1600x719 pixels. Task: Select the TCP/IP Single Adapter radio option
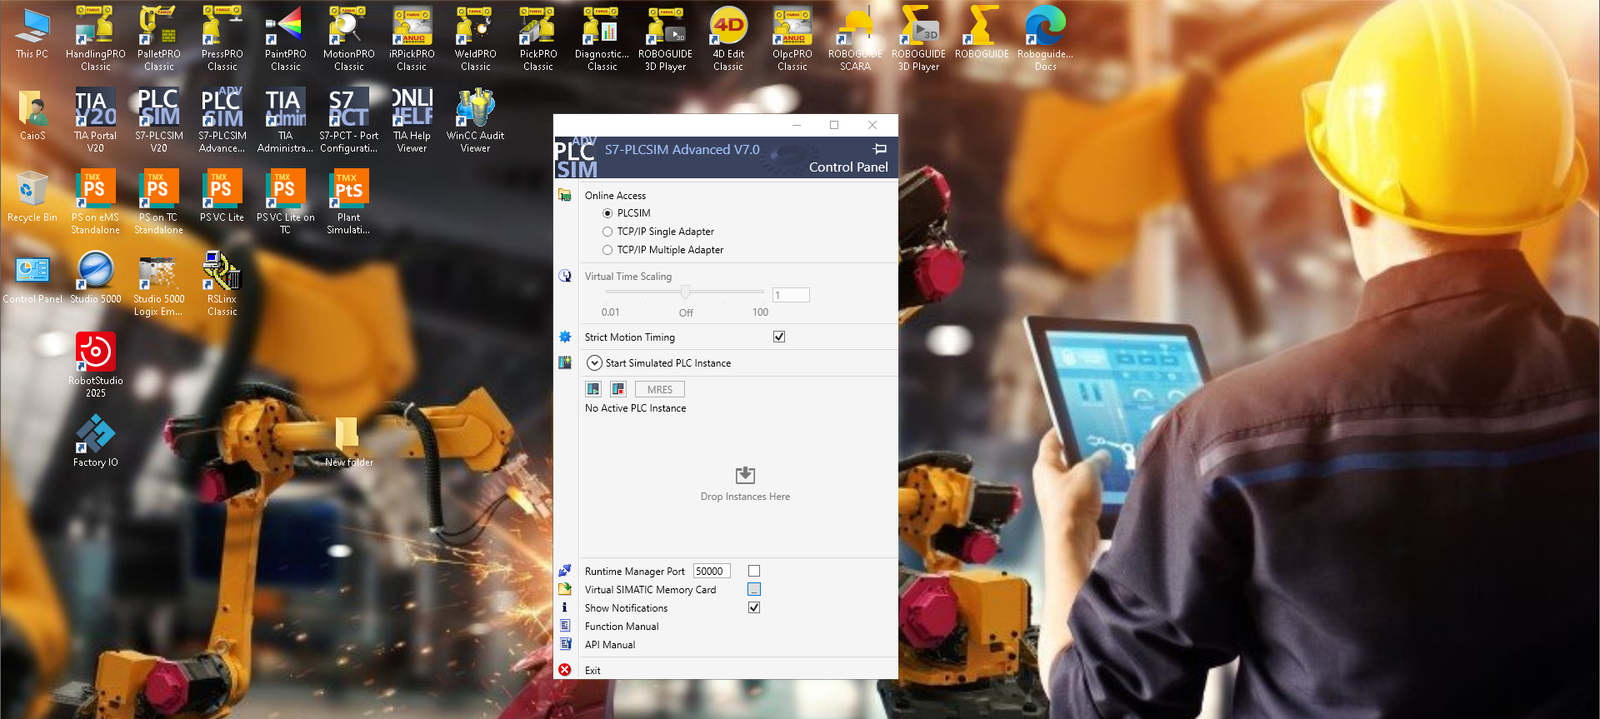pos(607,232)
